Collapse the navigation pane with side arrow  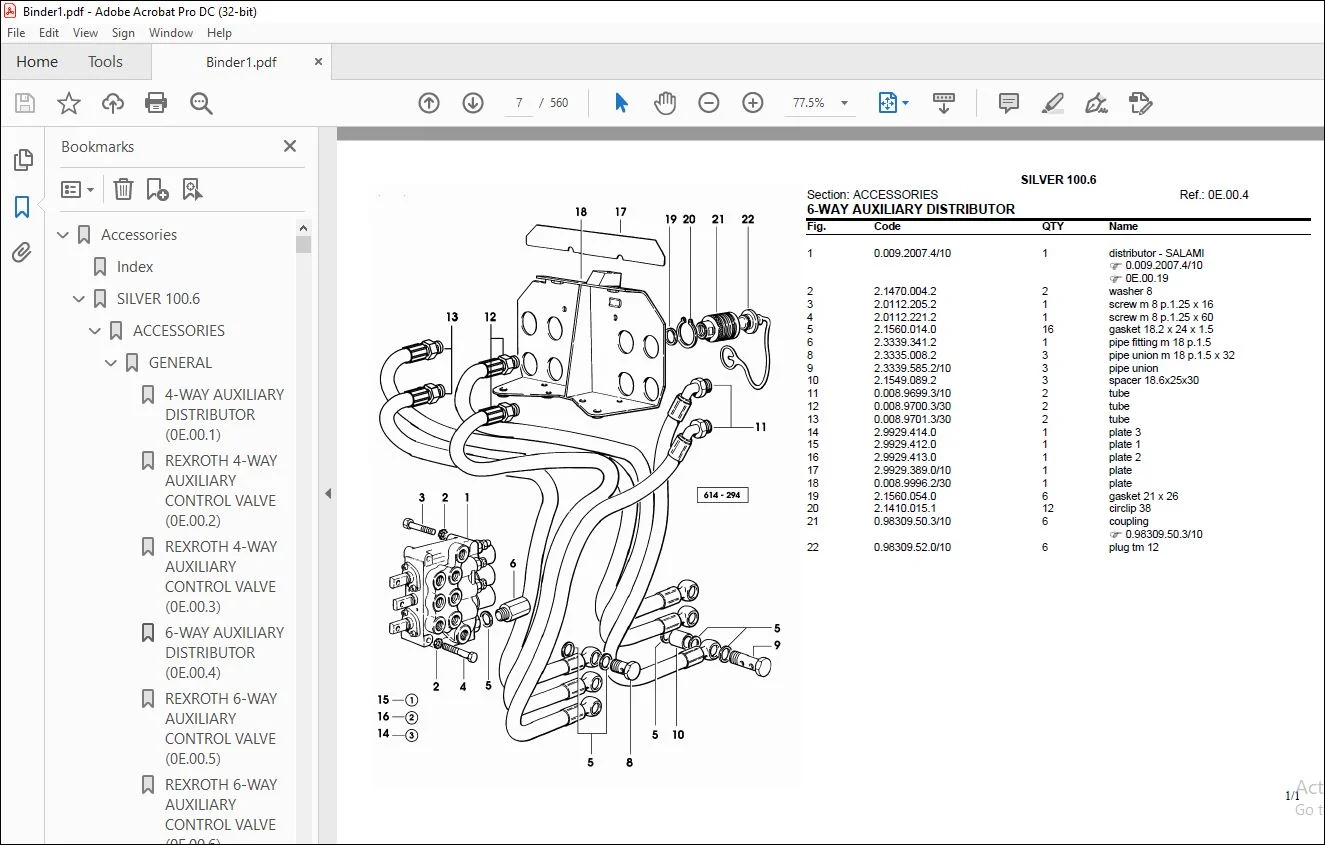(328, 493)
